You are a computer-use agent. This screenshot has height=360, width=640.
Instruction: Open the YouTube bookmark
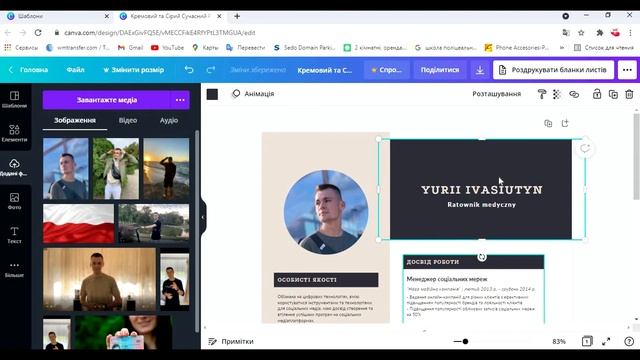click(x=167, y=48)
